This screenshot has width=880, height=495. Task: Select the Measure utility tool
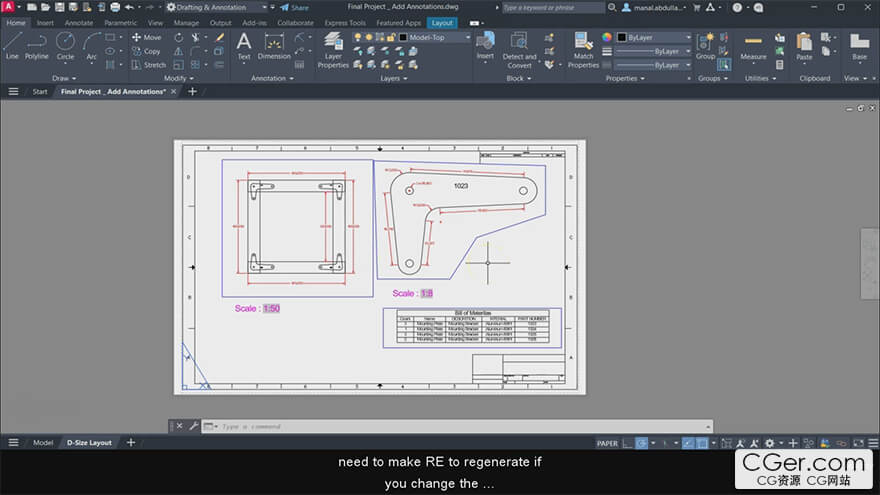(753, 44)
